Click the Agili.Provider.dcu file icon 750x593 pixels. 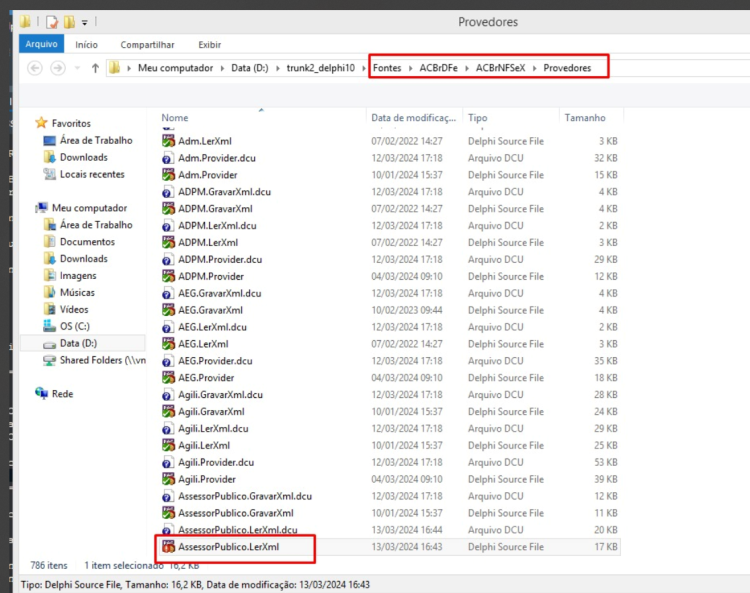click(168, 463)
